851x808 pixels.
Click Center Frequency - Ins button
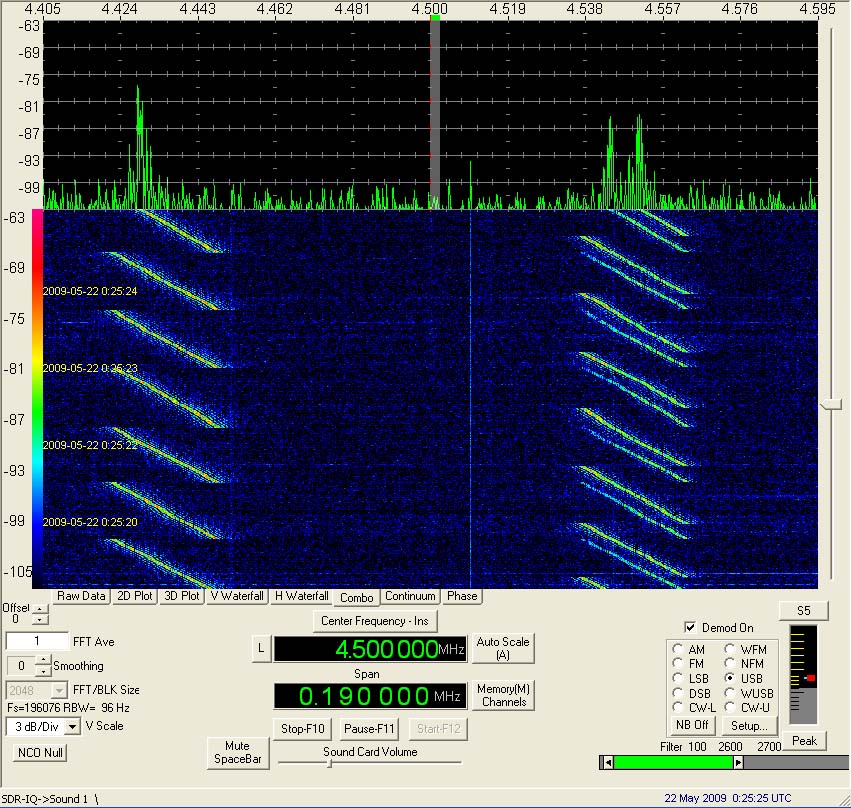pos(374,621)
